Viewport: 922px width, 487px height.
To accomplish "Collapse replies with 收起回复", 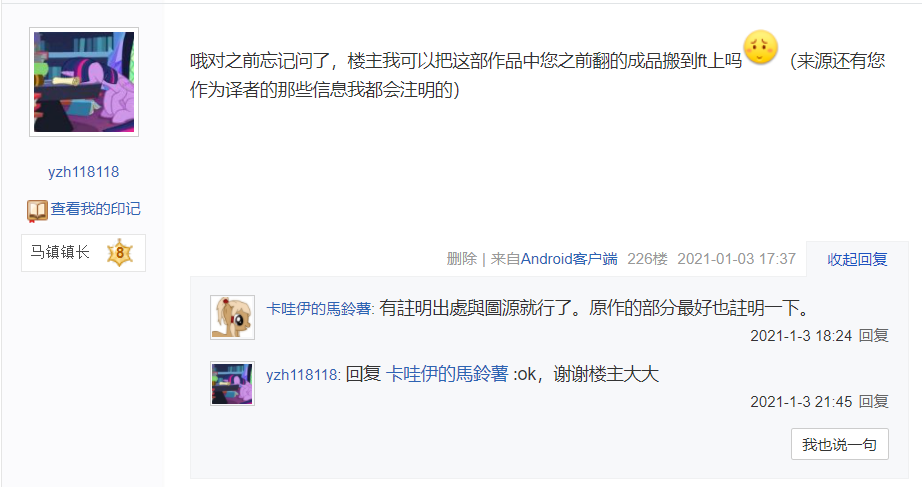I will point(857,259).
